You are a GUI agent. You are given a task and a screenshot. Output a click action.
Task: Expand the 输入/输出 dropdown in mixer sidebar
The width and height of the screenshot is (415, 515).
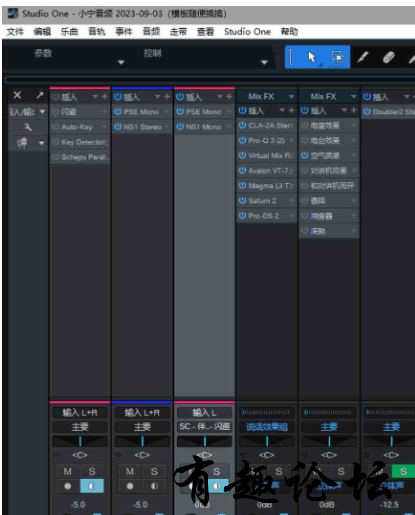point(42,112)
